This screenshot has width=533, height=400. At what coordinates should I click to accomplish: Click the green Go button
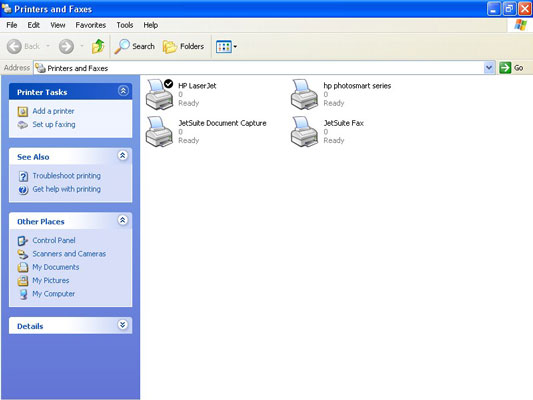(511, 68)
